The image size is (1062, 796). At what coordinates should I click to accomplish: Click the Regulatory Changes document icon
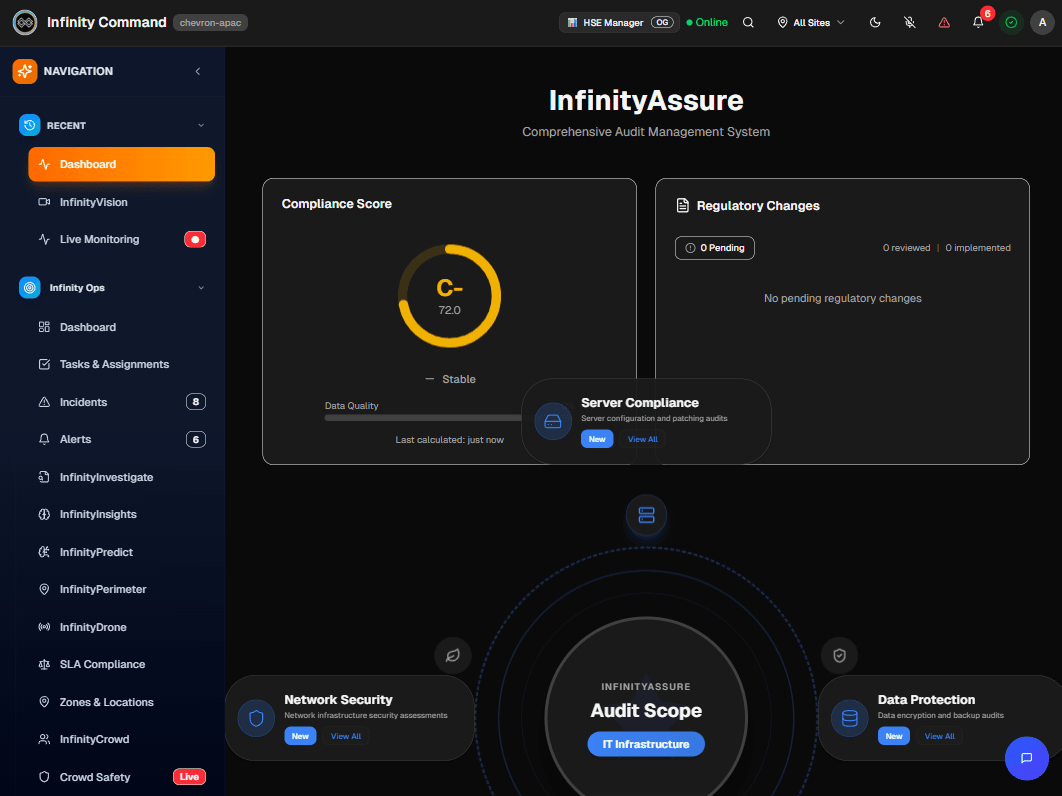[x=683, y=205]
